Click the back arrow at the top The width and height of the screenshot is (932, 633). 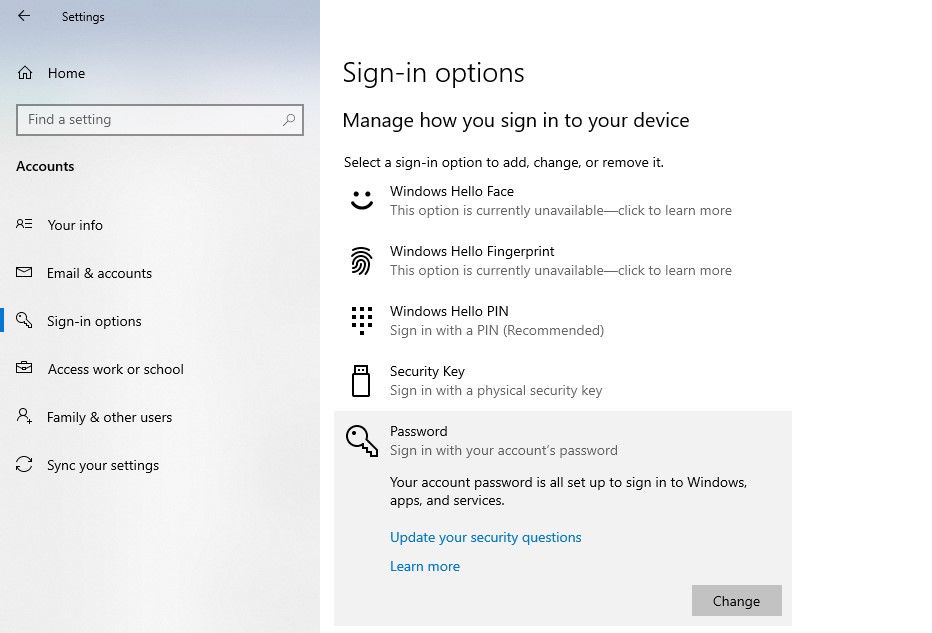click(23, 16)
